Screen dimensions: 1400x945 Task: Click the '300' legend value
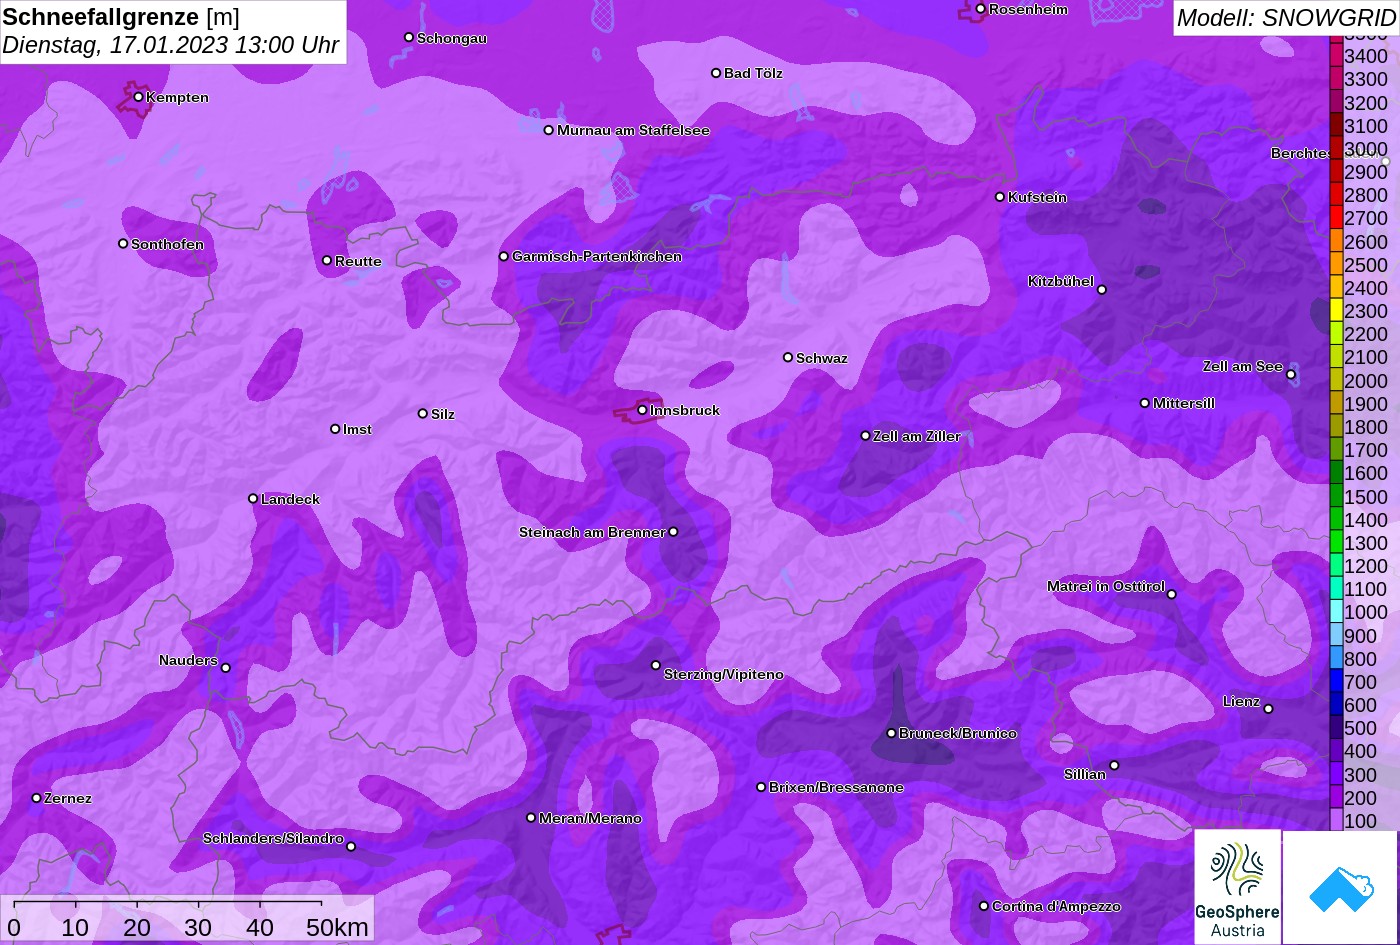pos(1361,775)
